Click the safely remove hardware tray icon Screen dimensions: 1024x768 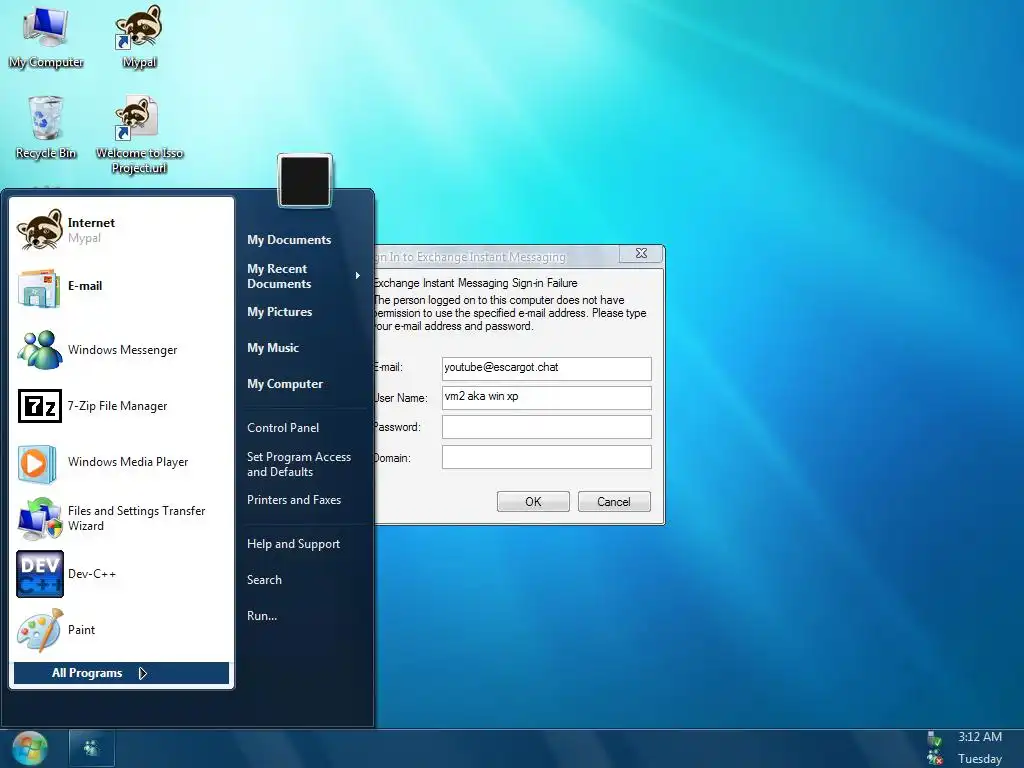tap(935, 739)
